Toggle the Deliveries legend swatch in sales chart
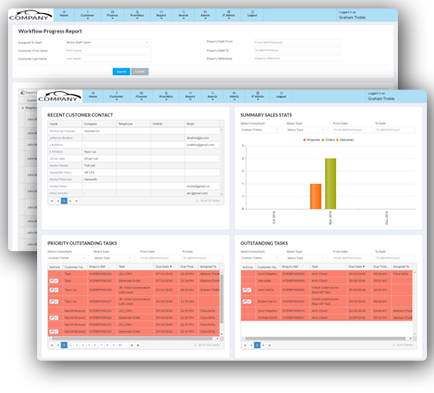Viewport: 434px width, 393px height. coord(338,140)
